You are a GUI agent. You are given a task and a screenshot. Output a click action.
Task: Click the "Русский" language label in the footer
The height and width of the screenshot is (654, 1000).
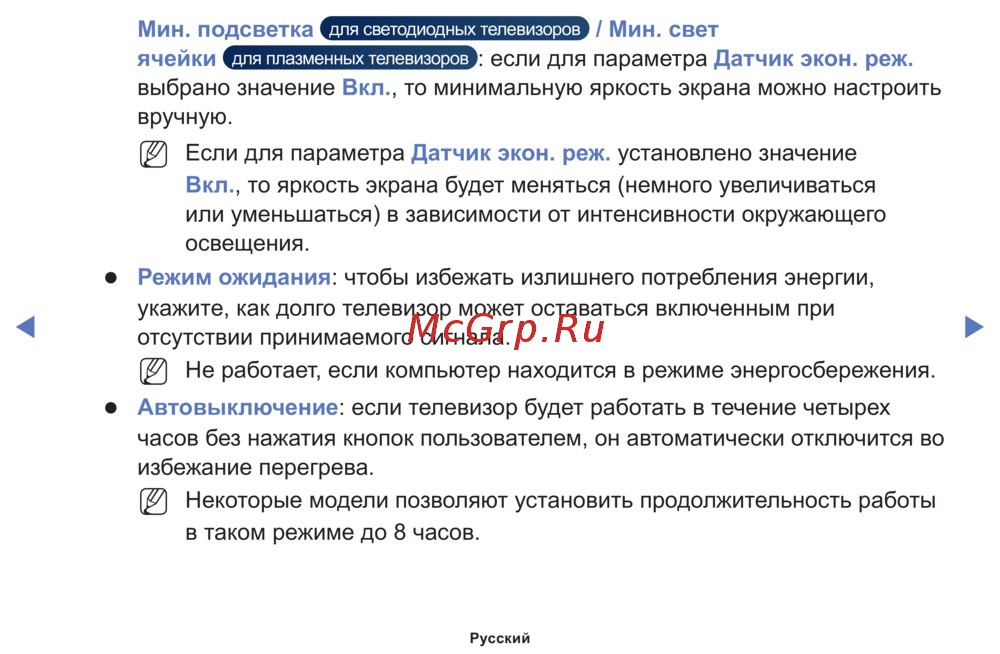(500, 637)
